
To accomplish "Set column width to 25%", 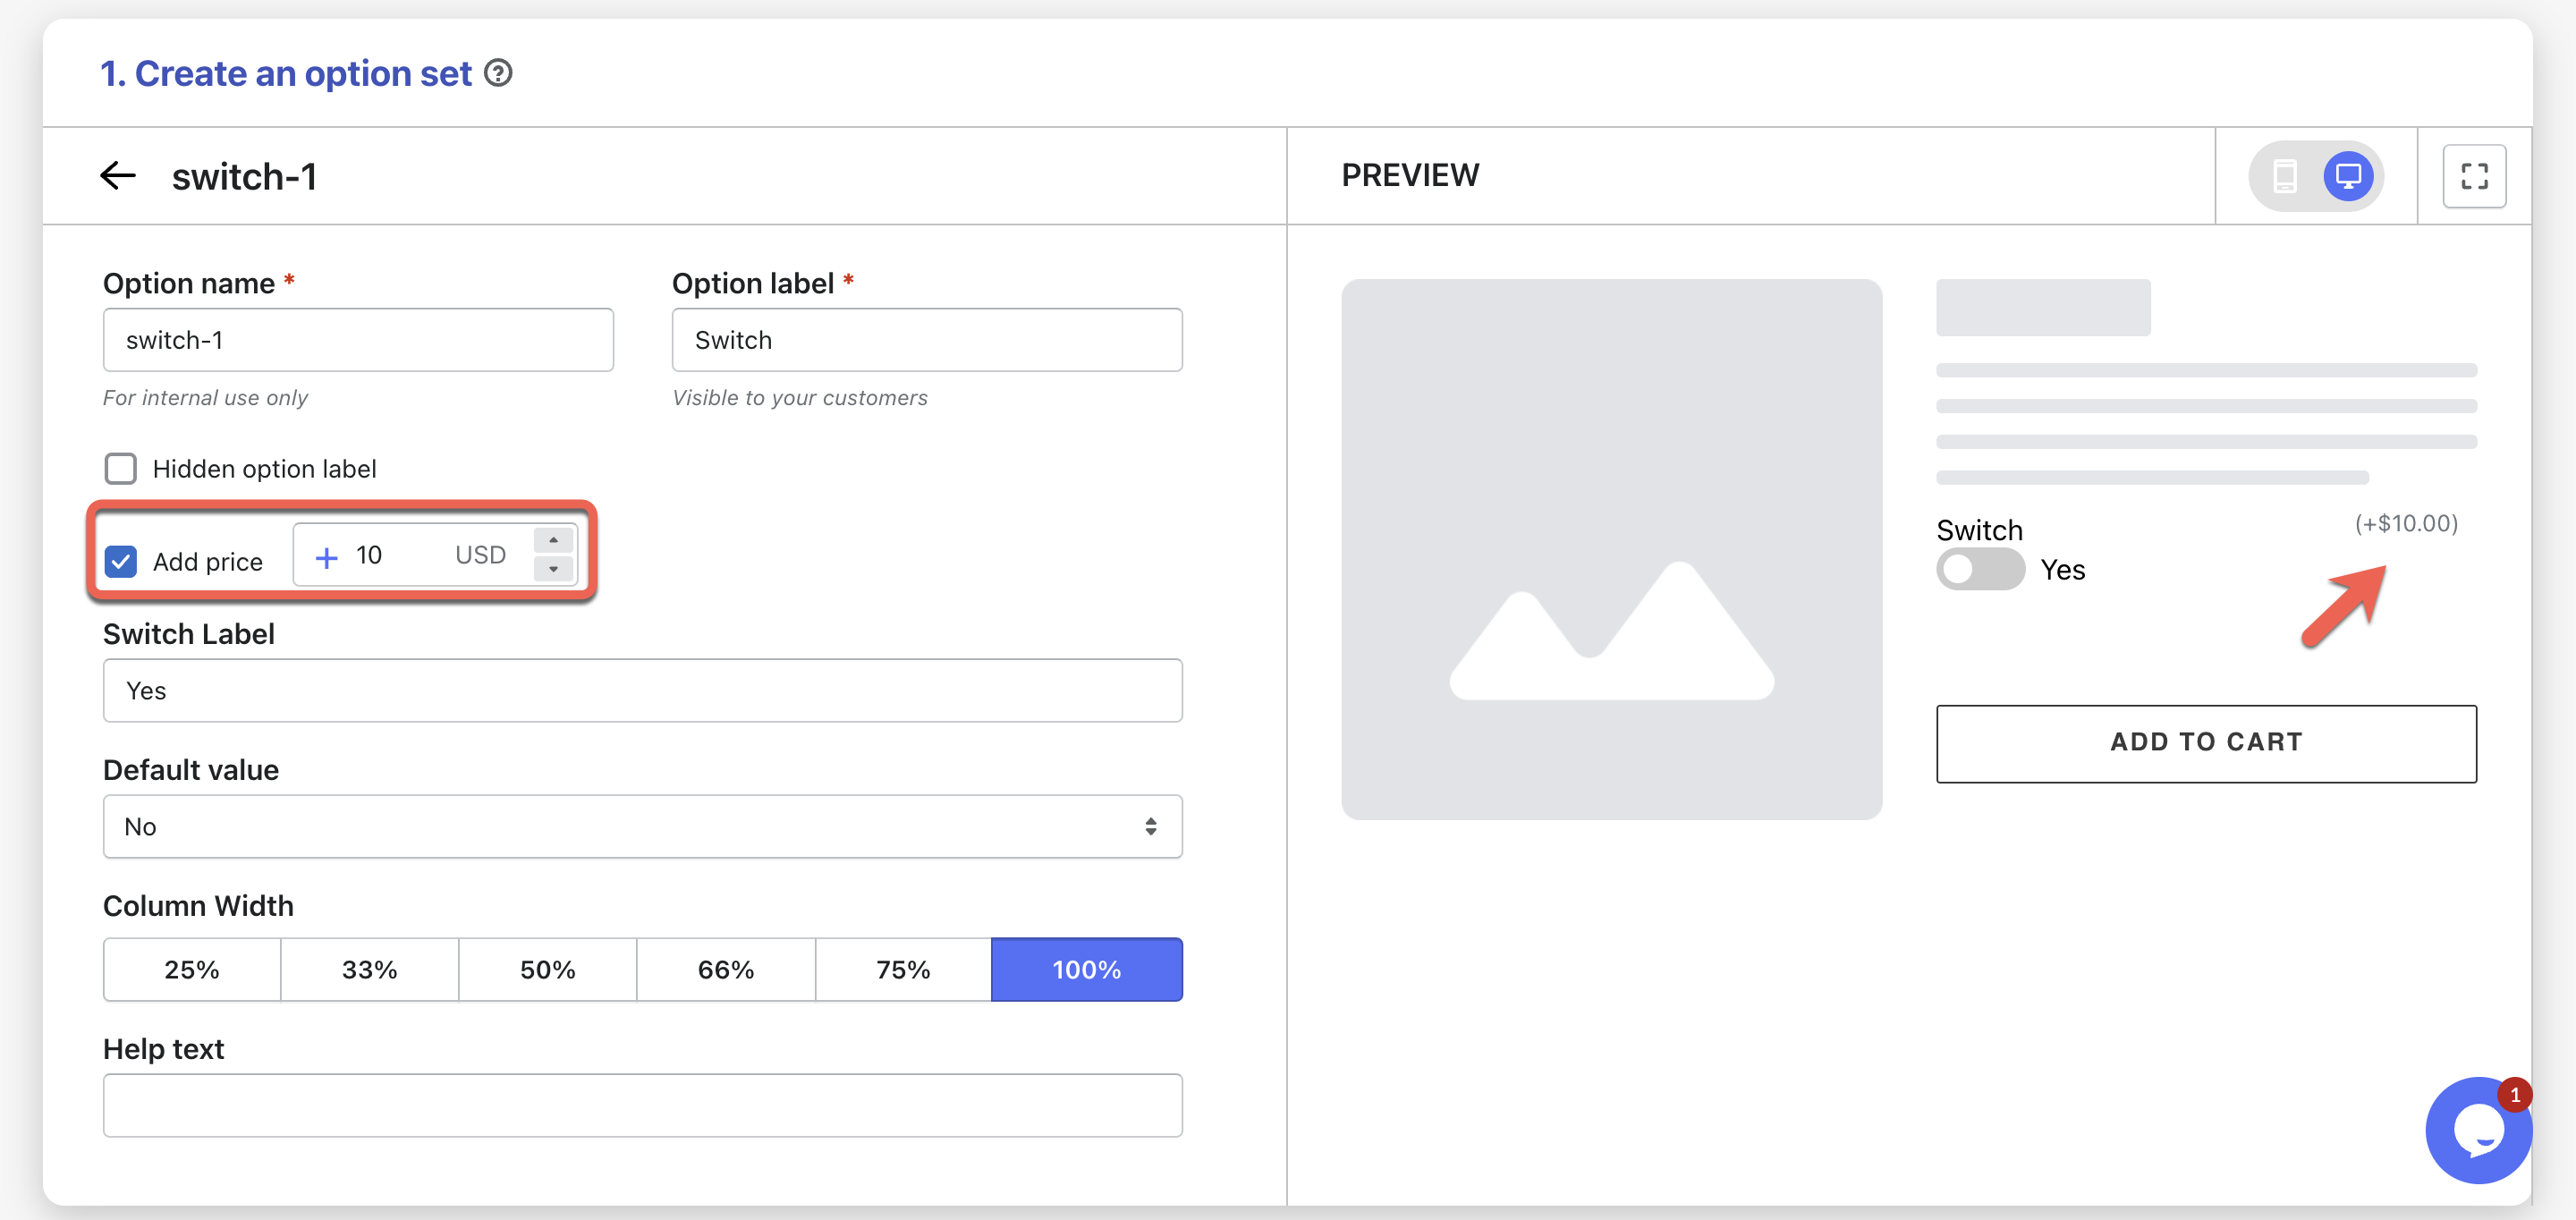I will [192, 969].
